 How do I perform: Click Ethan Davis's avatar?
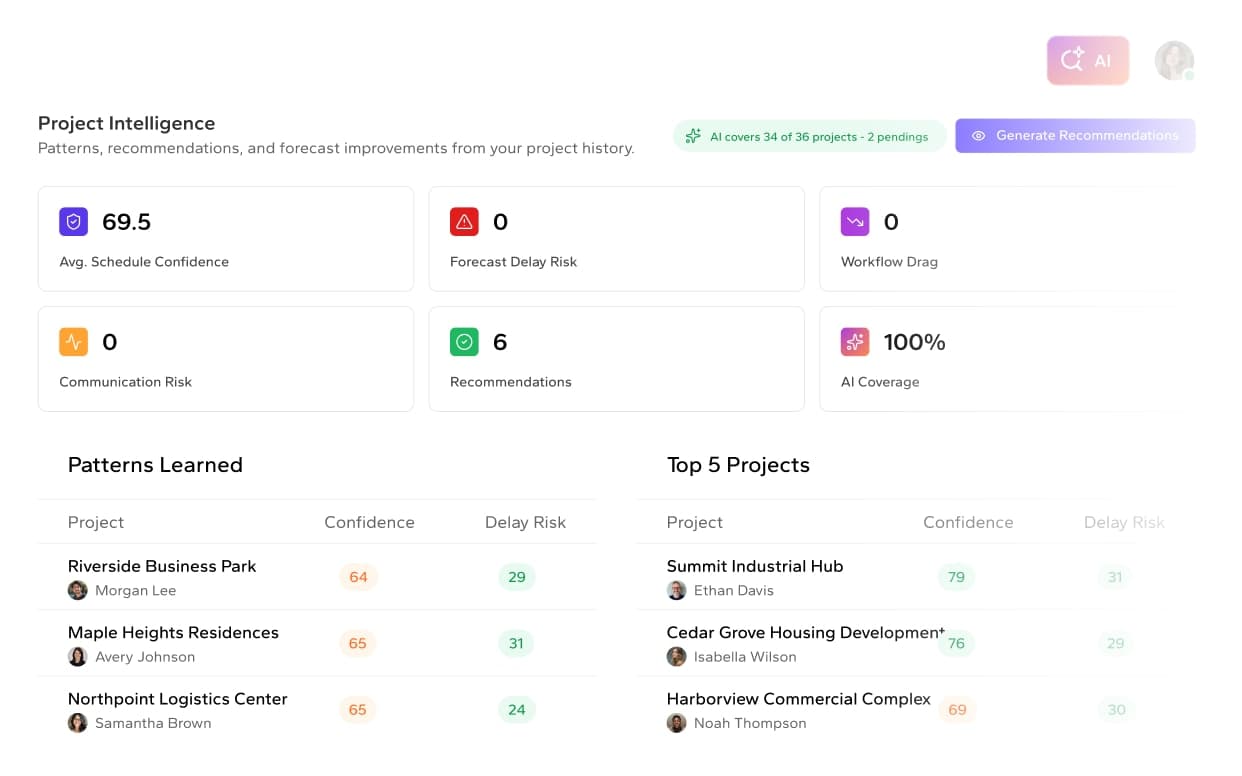click(x=676, y=590)
